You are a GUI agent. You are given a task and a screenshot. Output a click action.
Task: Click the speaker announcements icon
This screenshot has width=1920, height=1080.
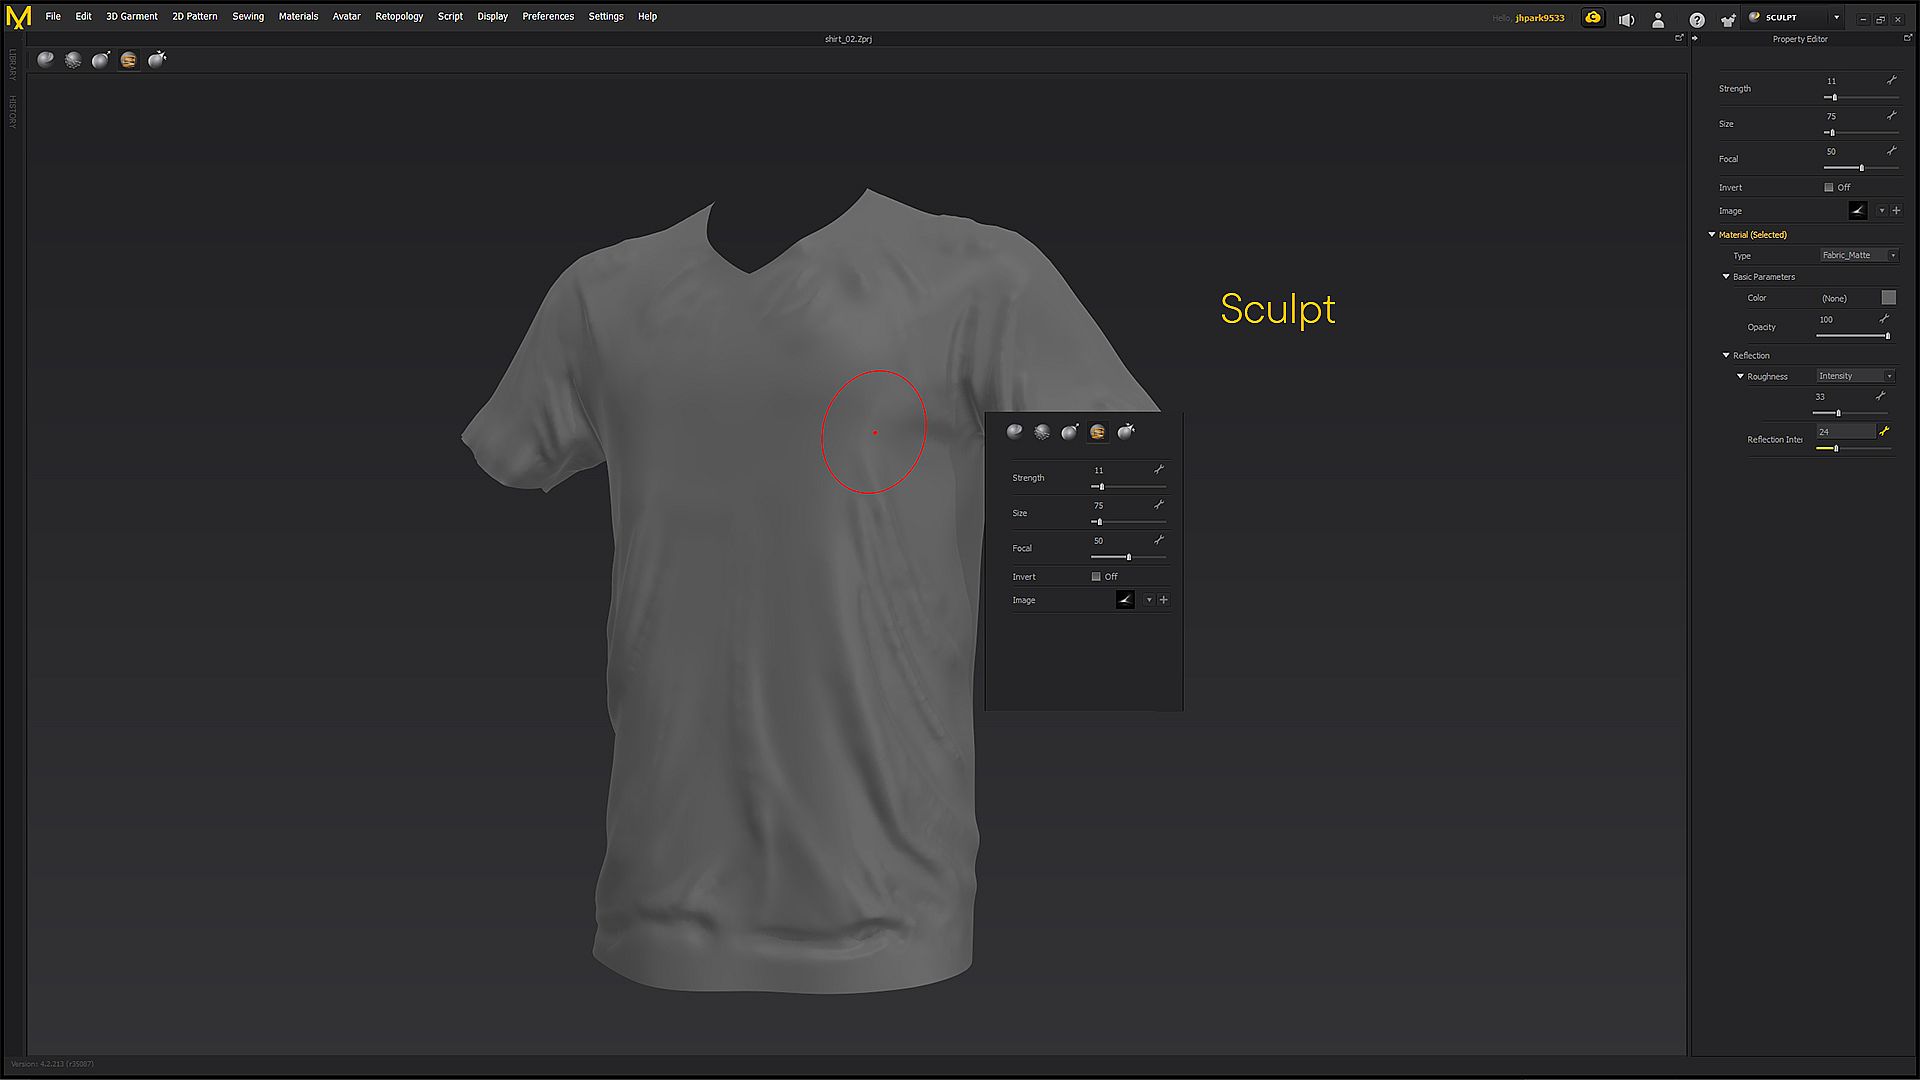point(1627,19)
